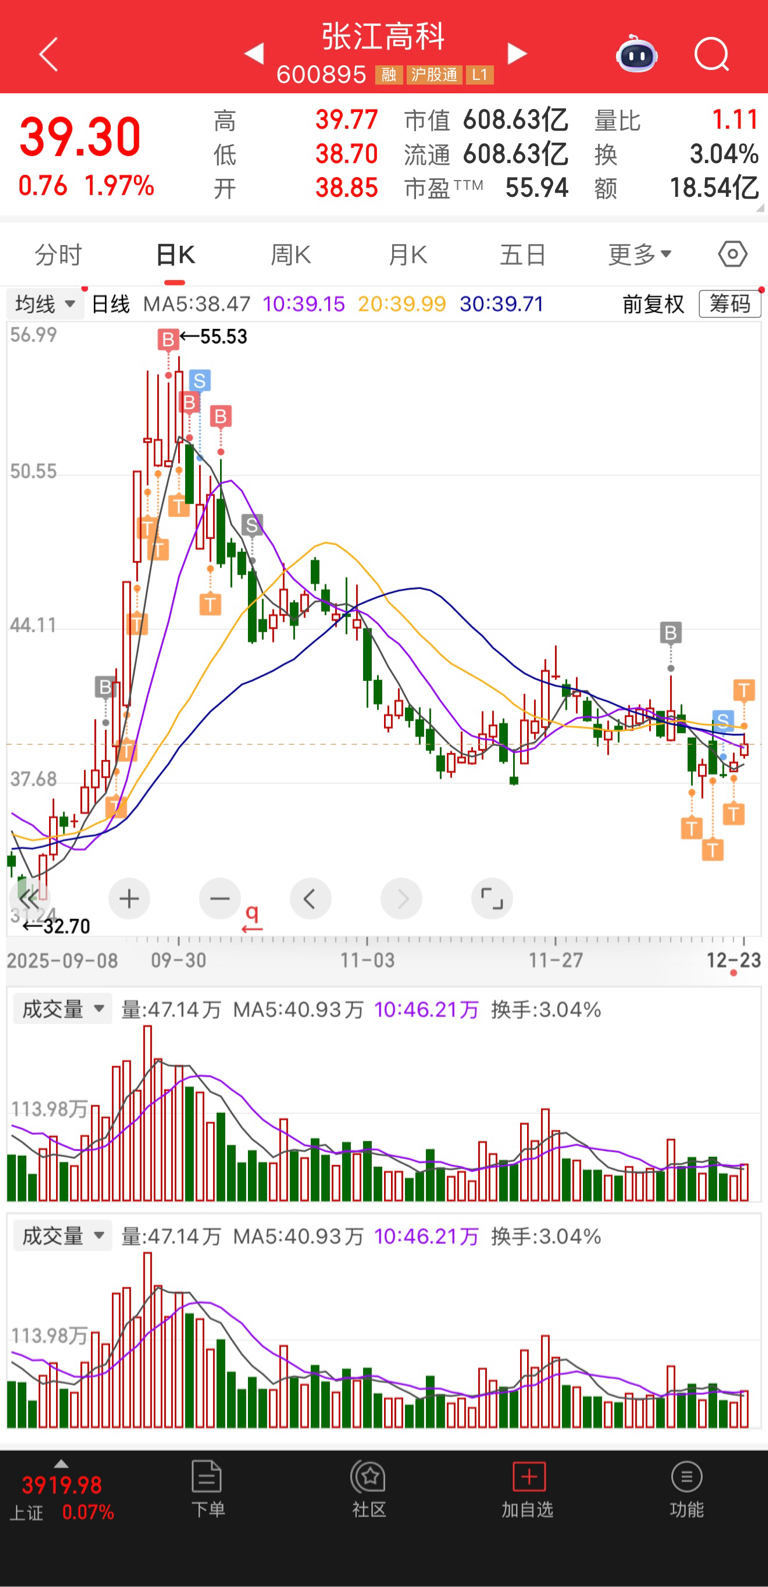The height and width of the screenshot is (1587, 768).
Task: Tap the red q marker on chart
Action: click(x=252, y=917)
